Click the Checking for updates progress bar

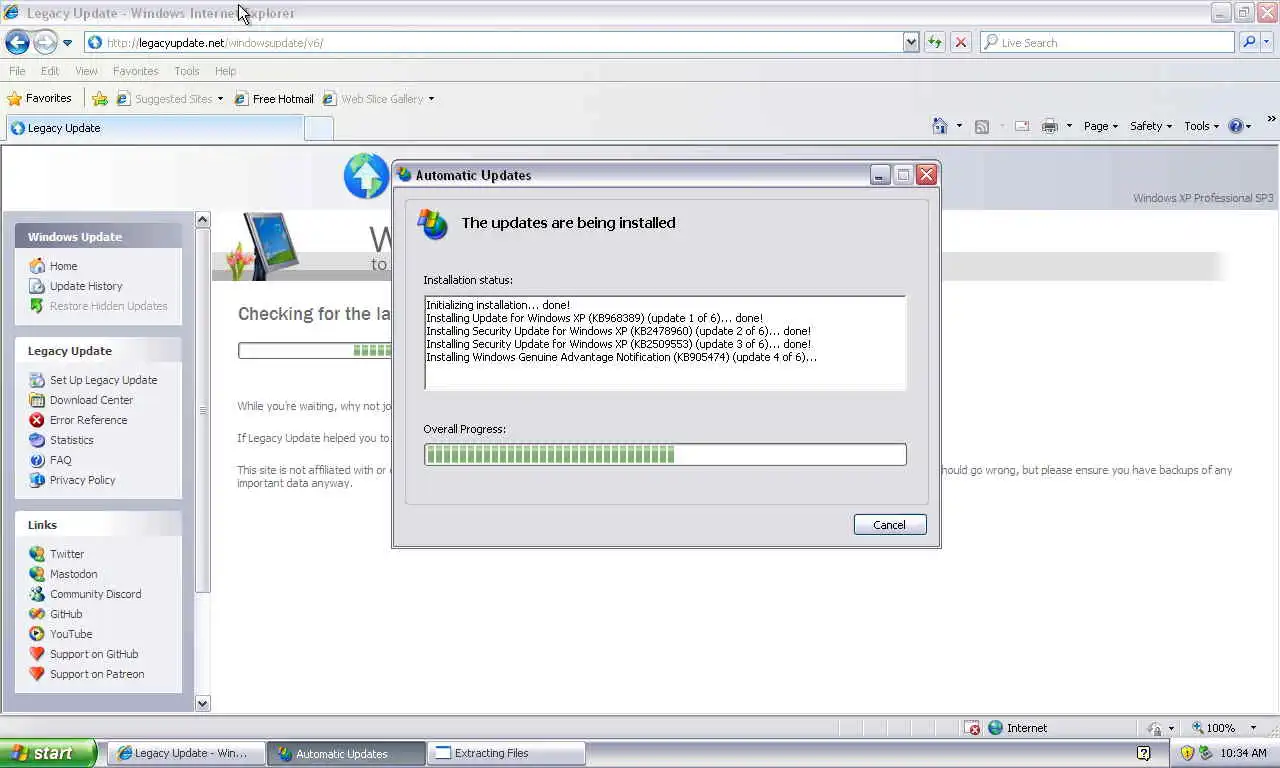pyautogui.click(x=315, y=350)
